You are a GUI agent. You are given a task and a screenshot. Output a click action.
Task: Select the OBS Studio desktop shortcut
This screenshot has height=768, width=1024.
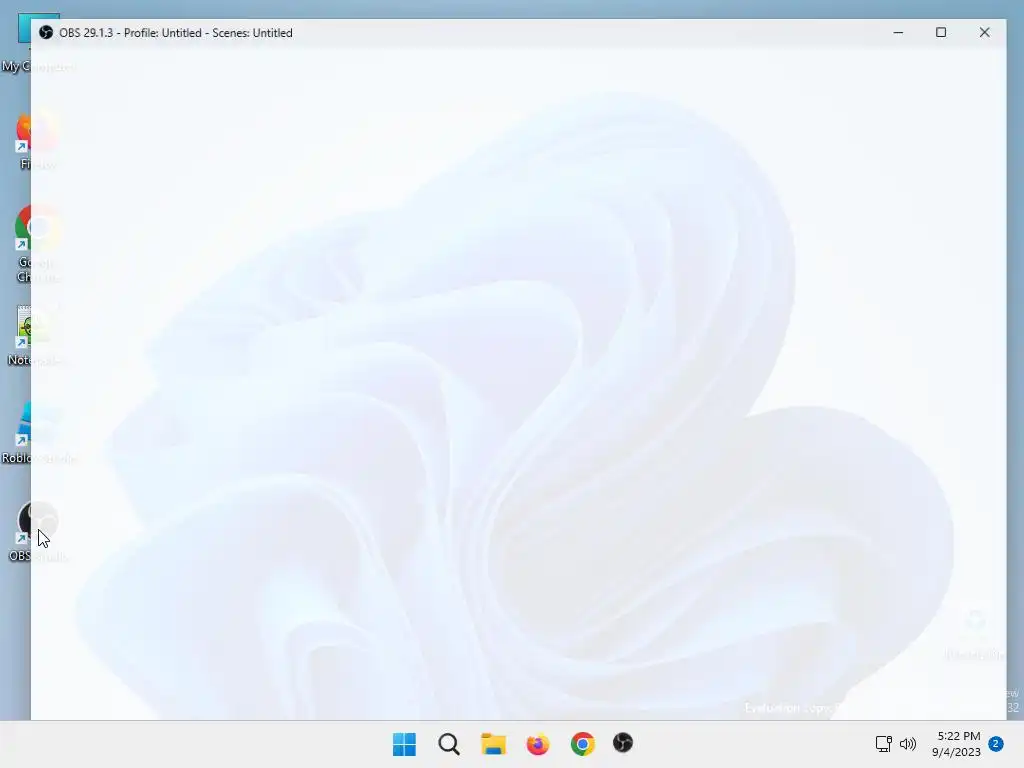[x=38, y=532]
